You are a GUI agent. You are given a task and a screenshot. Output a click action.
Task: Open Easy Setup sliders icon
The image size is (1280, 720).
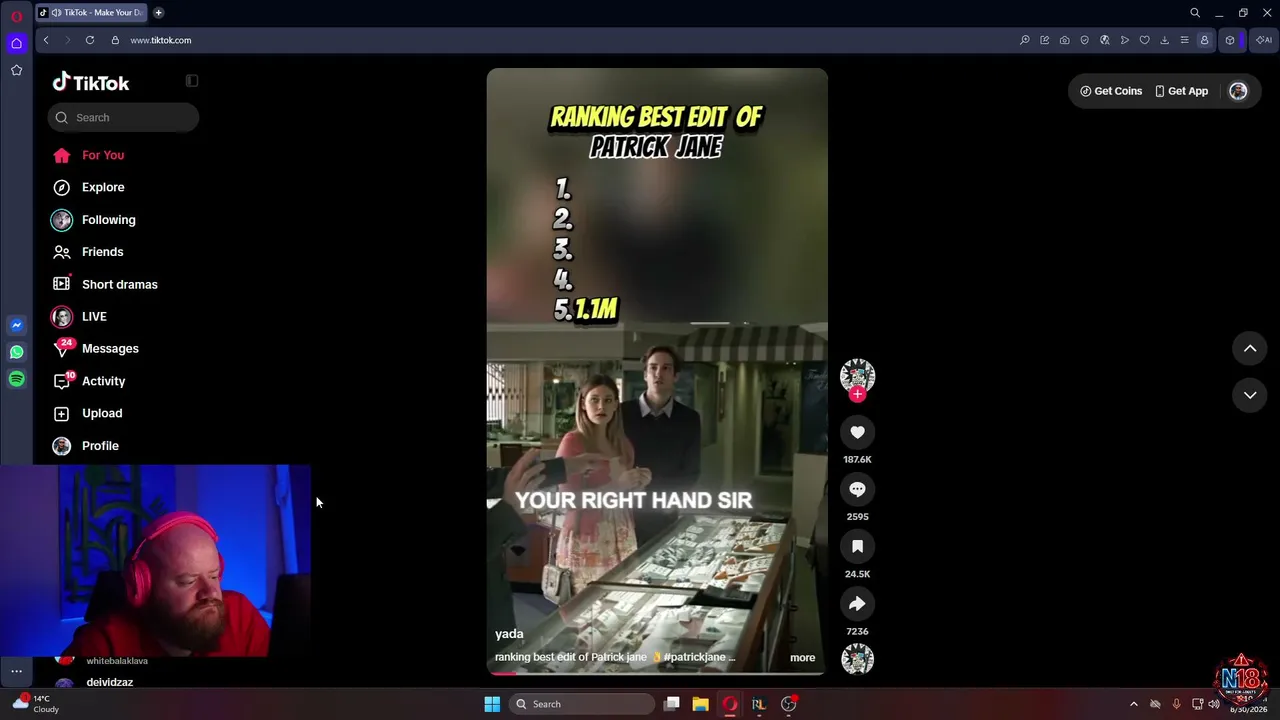1185,40
